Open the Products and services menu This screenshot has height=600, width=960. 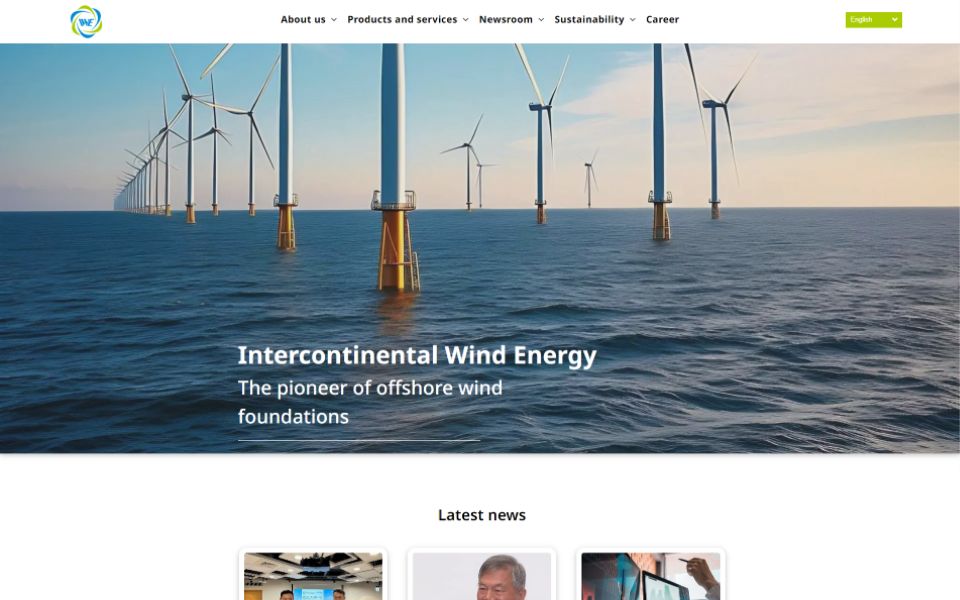coord(401,20)
